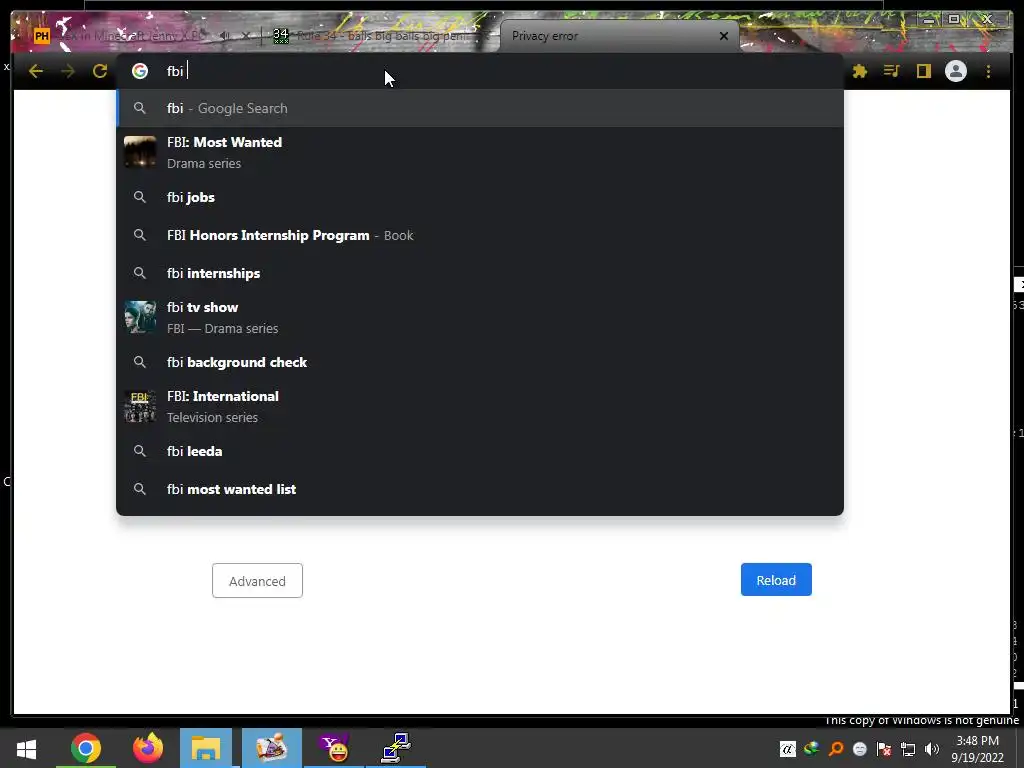Select the 'fbi - Google Search' suggestion
This screenshot has width=1024, height=768.
pos(480,108)
